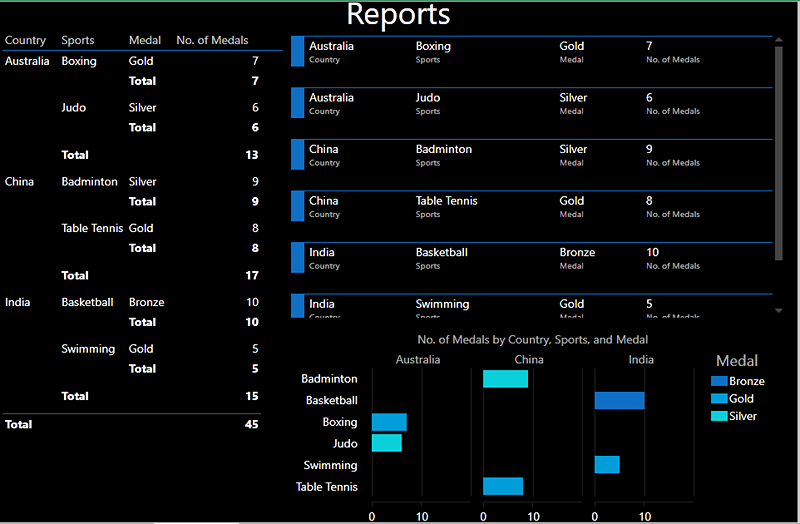800x524 pixels.
Task: Select the Australia Boxing card blue accent bar
Action: click(297, 52)
